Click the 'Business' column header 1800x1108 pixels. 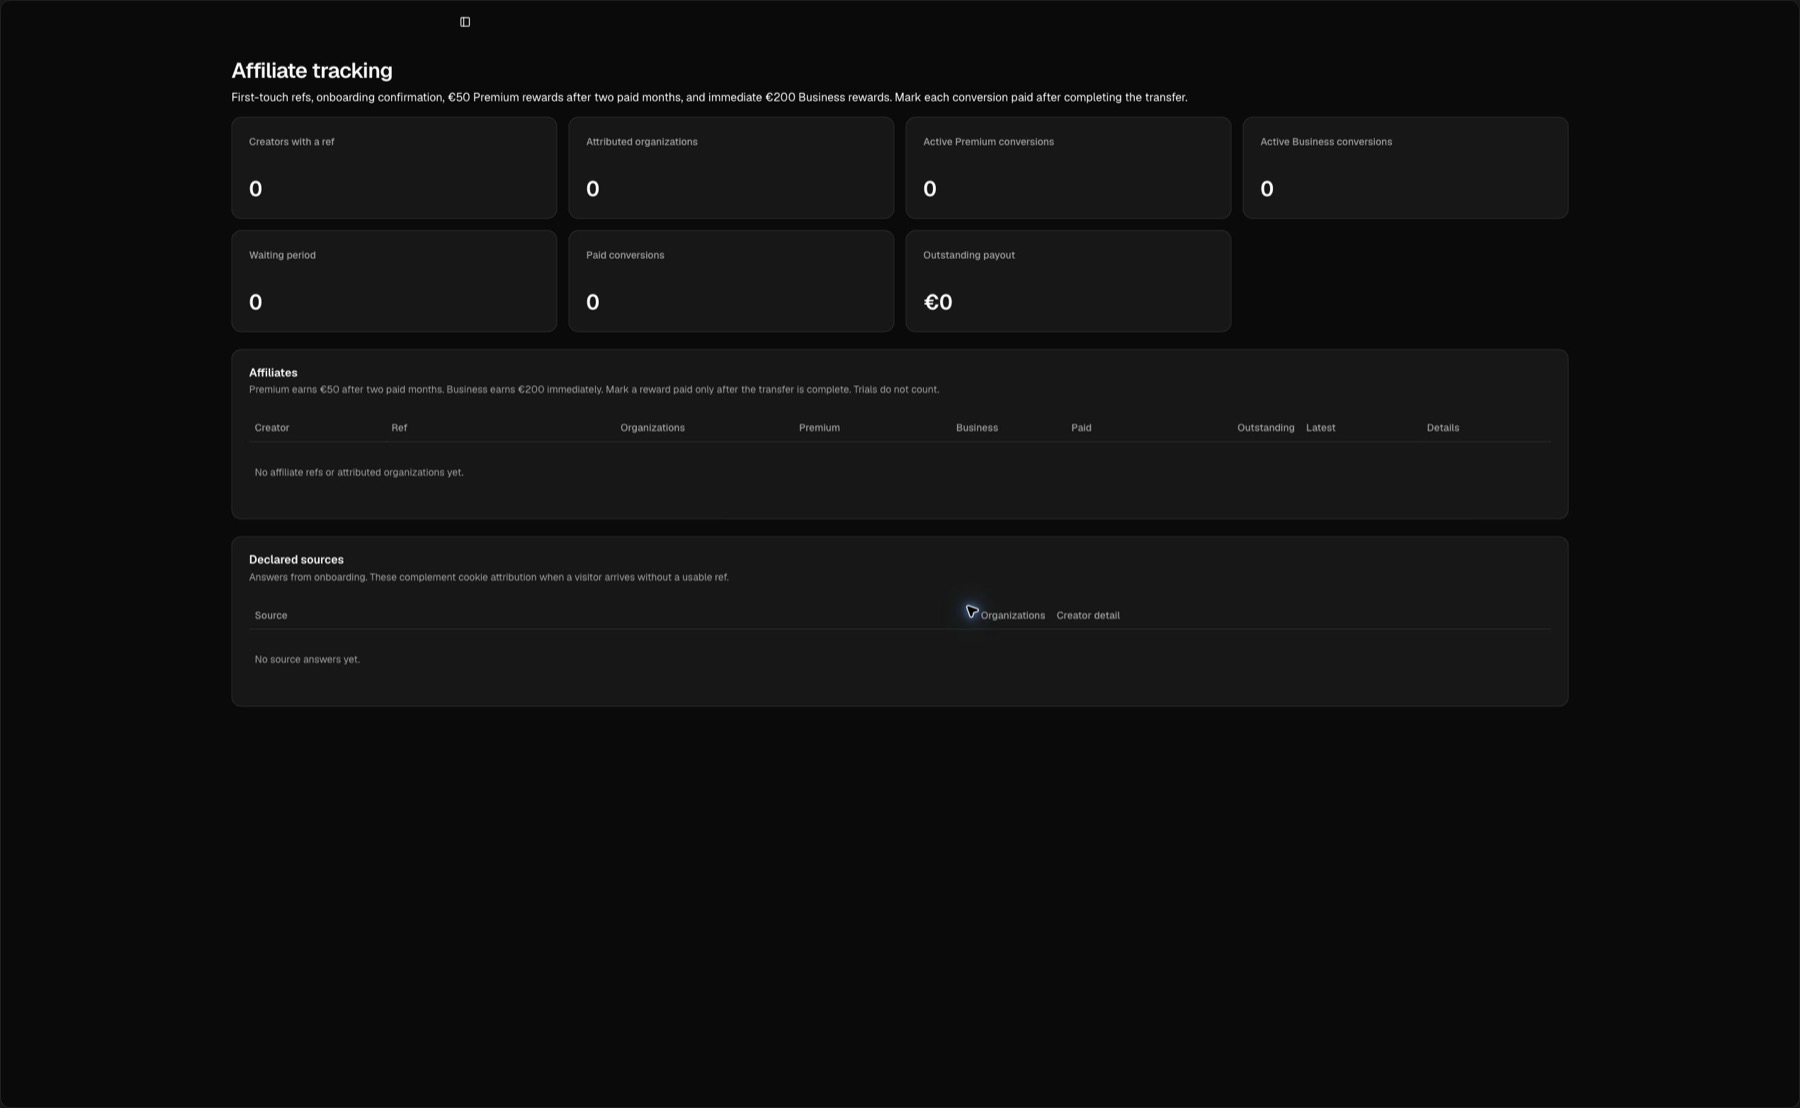click(977, 428)
